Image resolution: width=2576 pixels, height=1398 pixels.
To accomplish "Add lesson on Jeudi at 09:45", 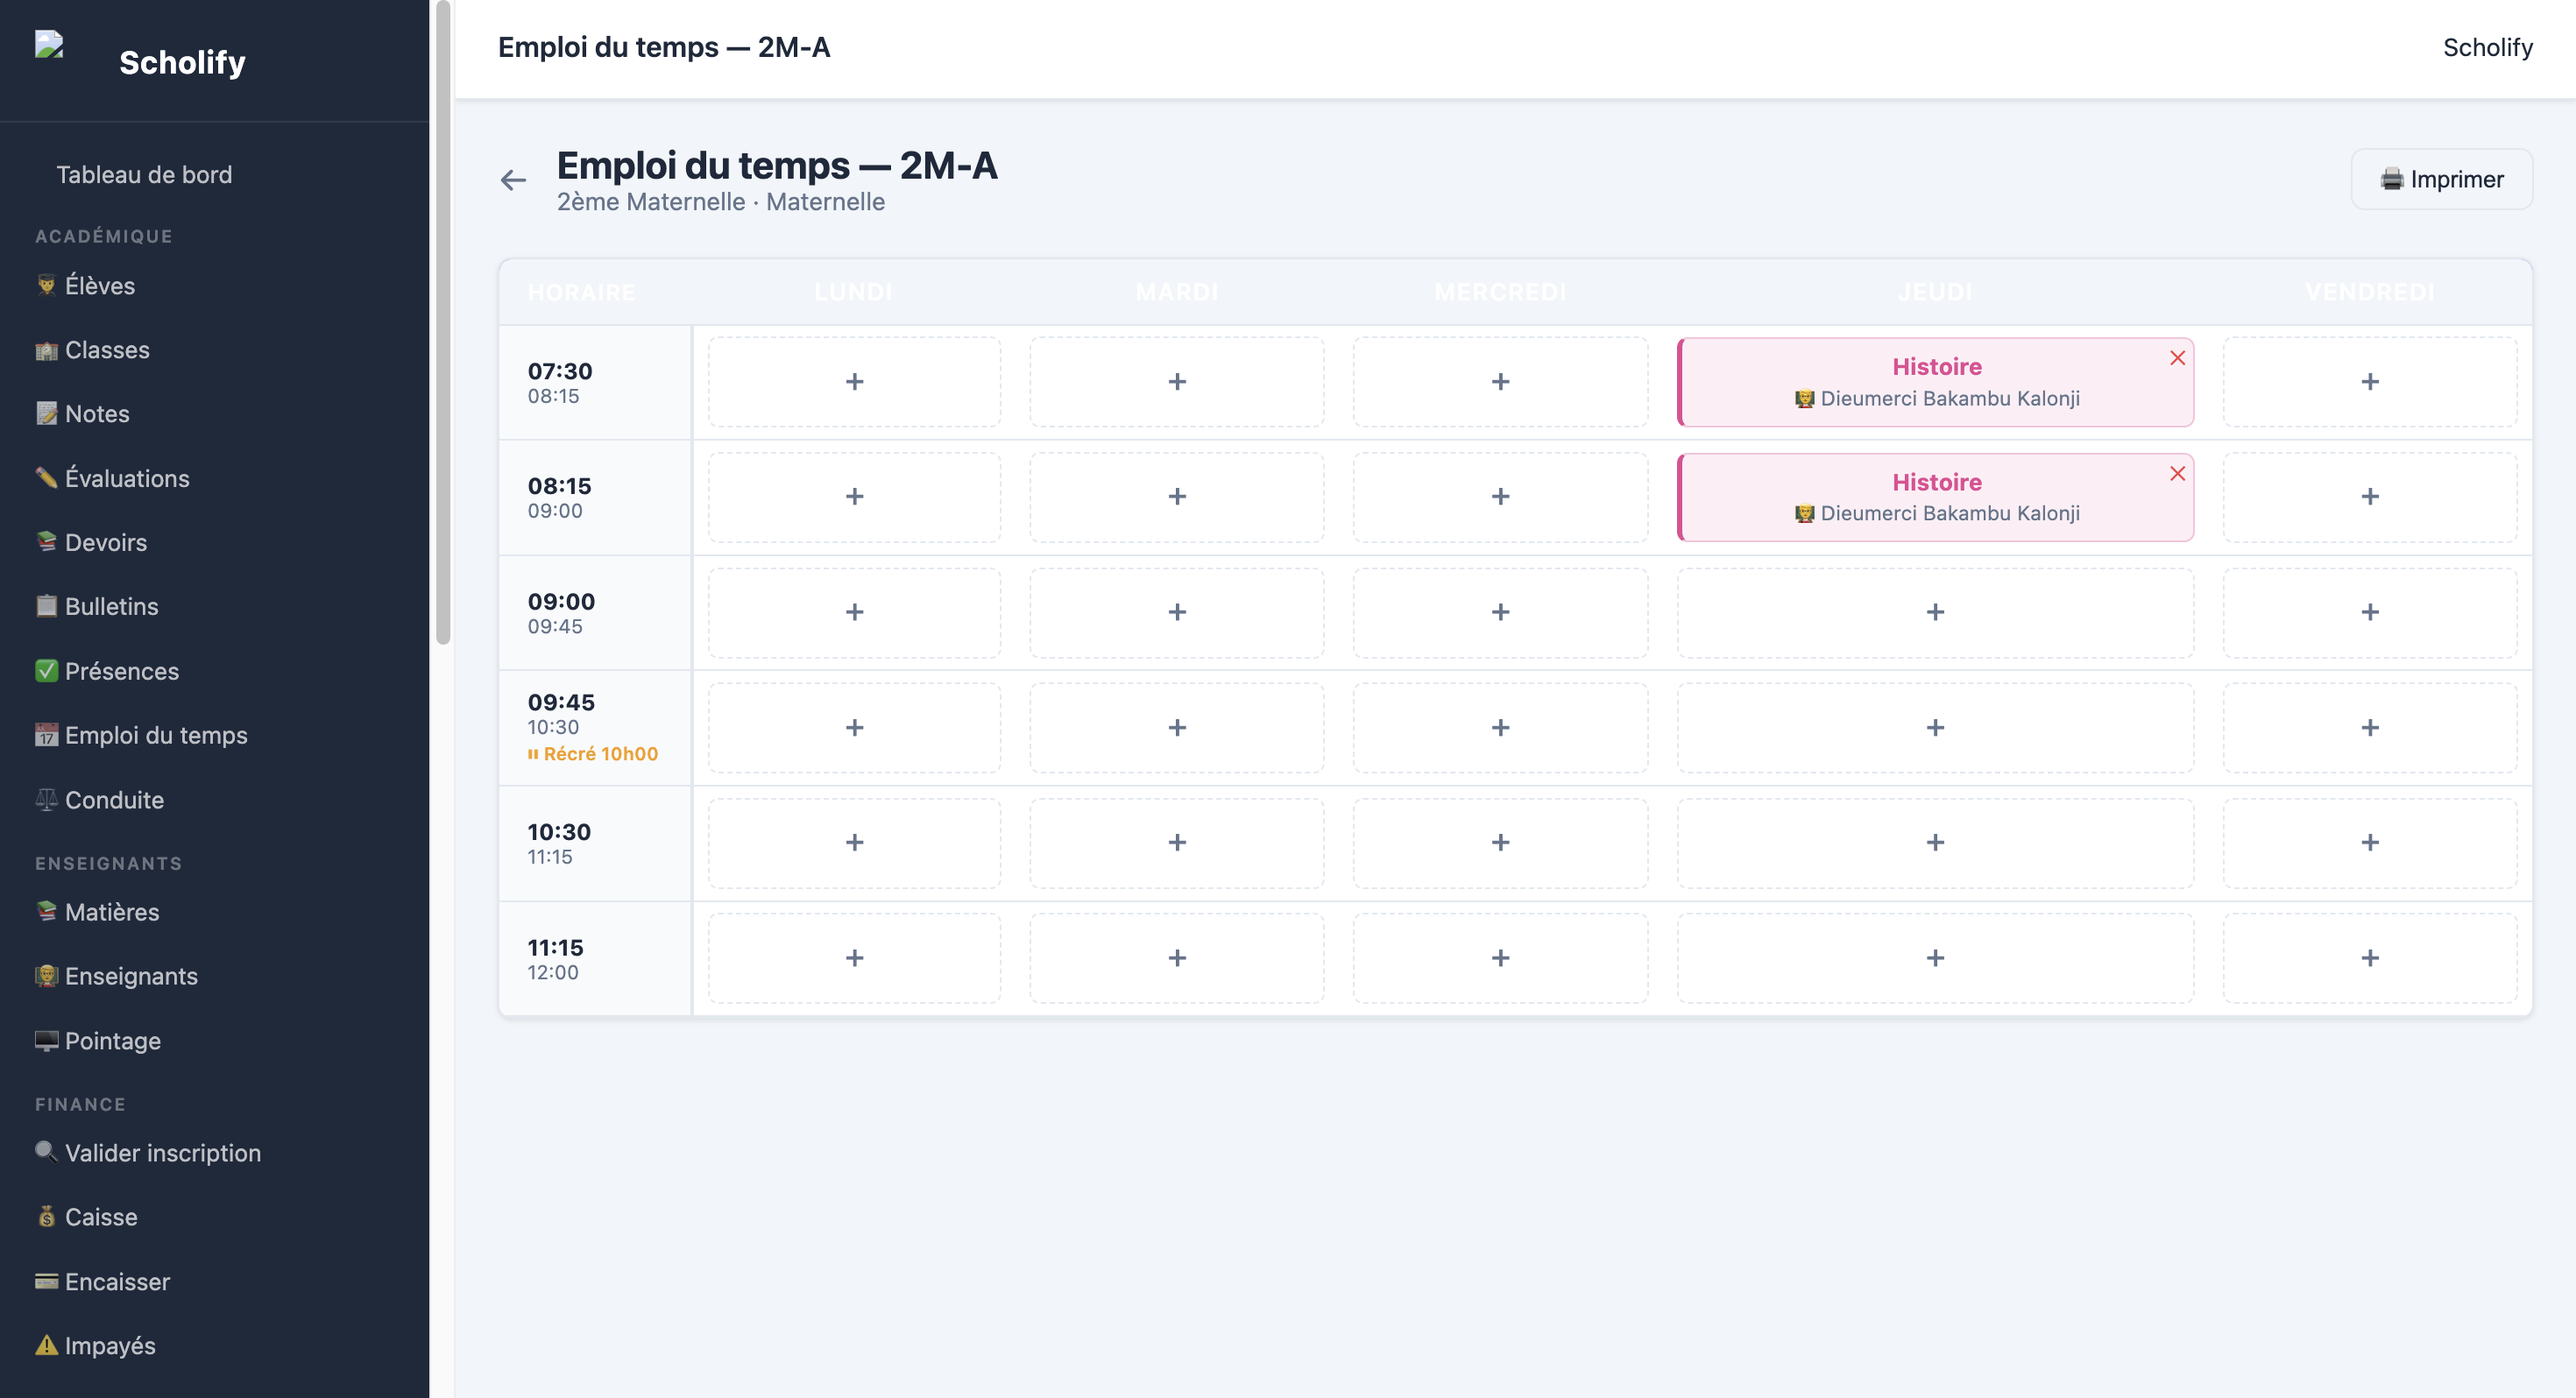I will 1935,728.
